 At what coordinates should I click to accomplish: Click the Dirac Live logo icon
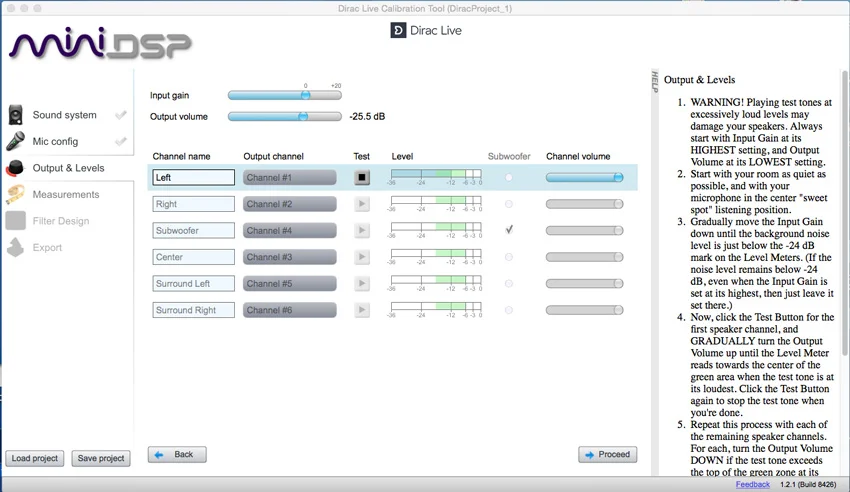click(x=398, y=30)
